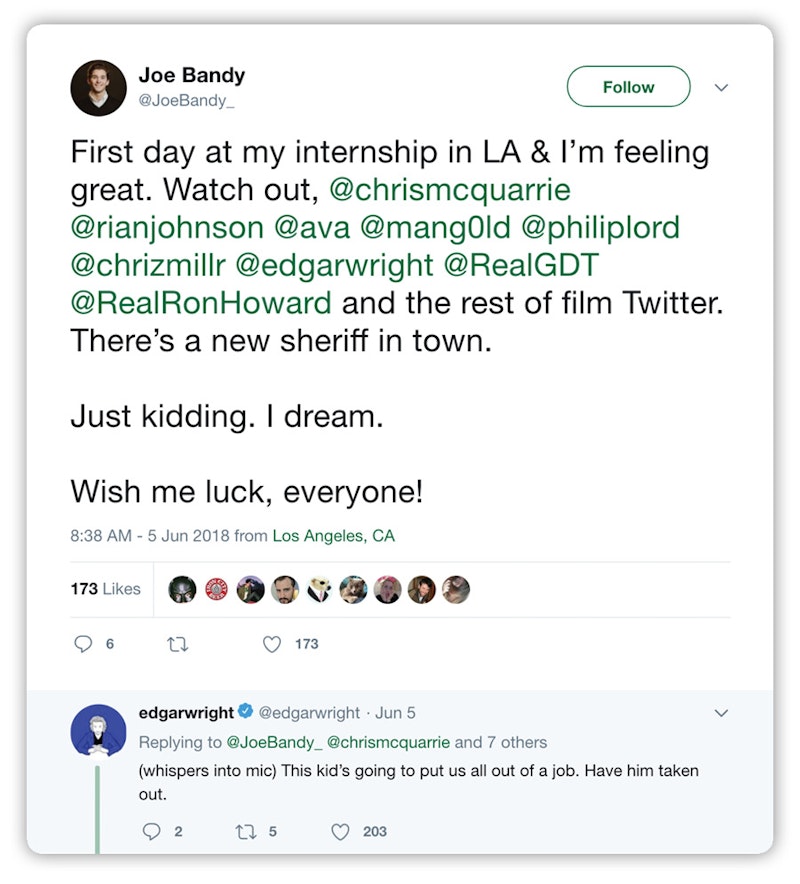Open the Los Angeles, CA location
This screenshot has width=800, height=884.
pos(333,536)
